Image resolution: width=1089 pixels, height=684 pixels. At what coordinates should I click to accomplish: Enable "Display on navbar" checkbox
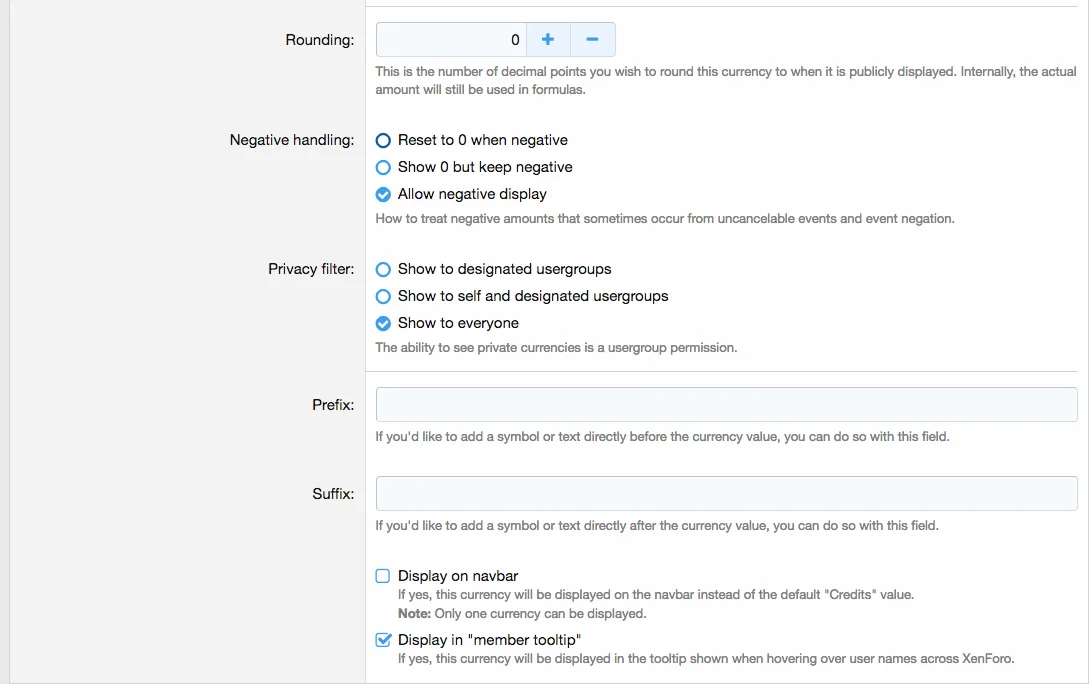[x=383, y=576]
